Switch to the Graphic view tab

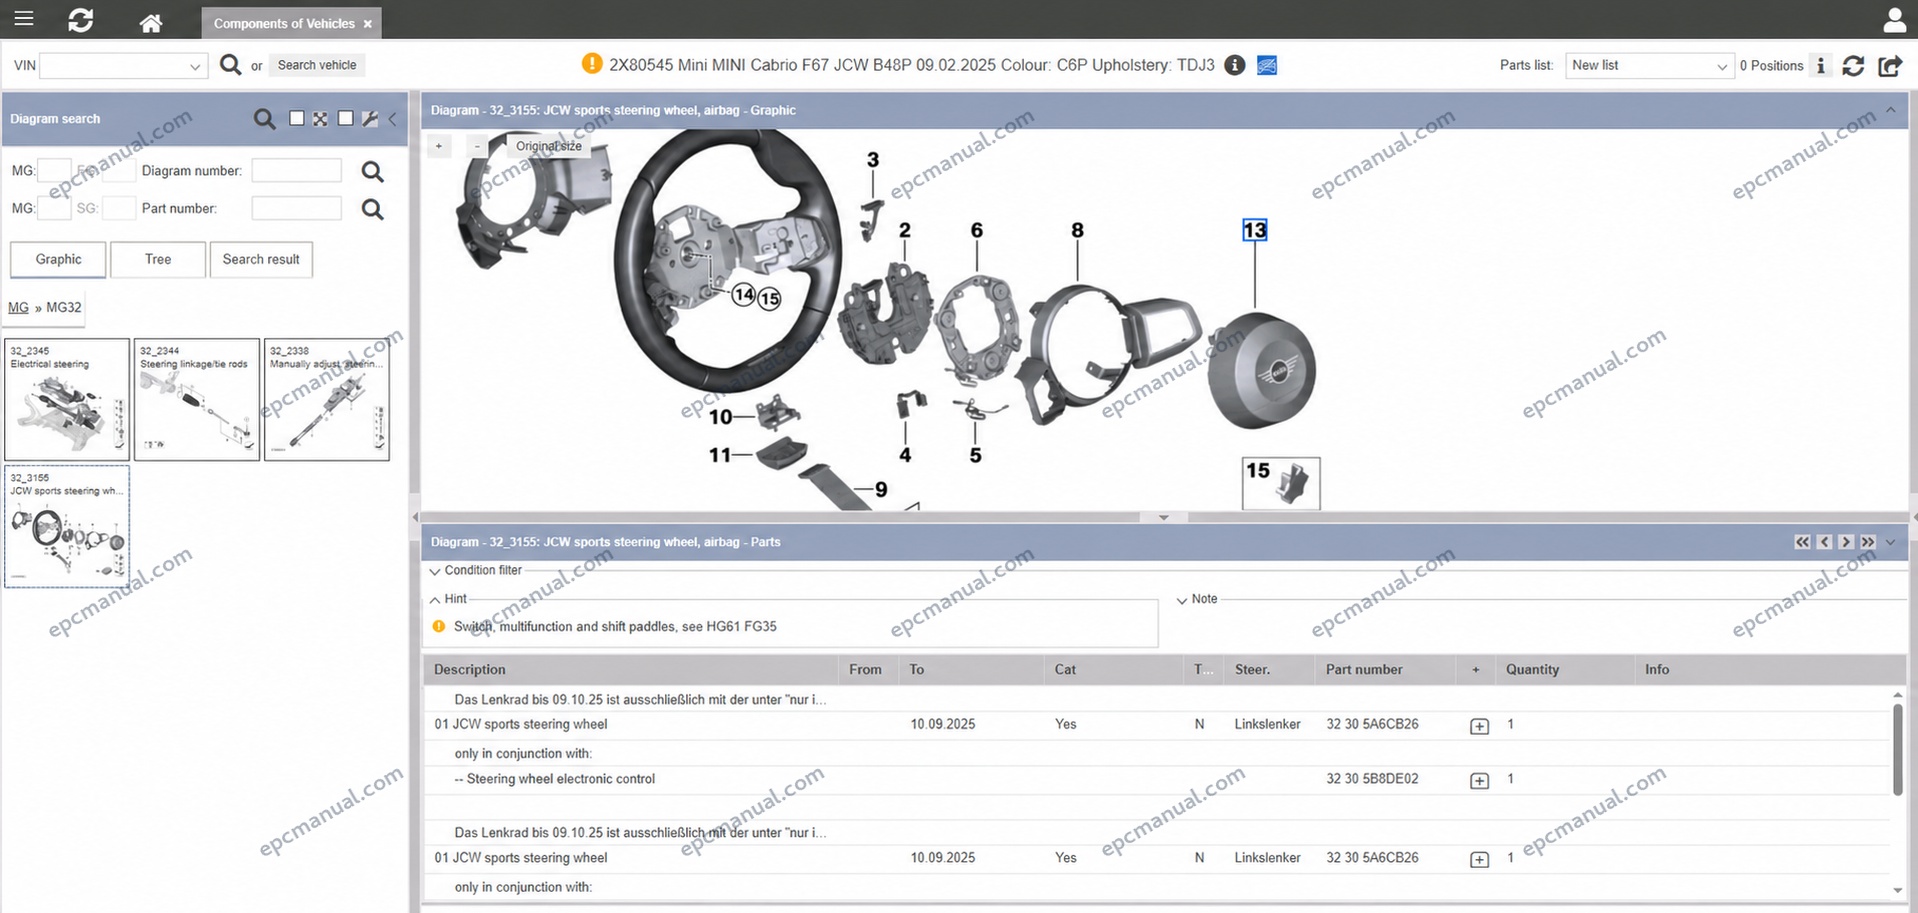coord(58,259)
